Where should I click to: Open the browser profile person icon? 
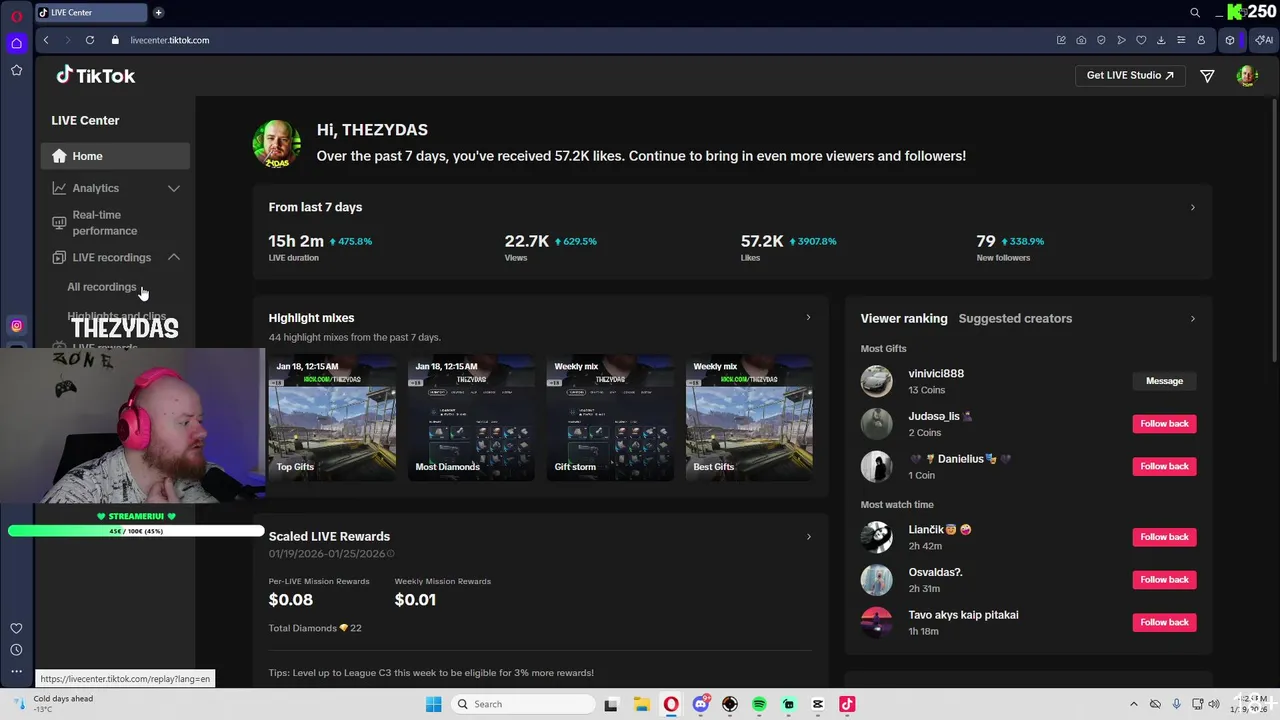pyautogui.click(x=1201, y=40)
